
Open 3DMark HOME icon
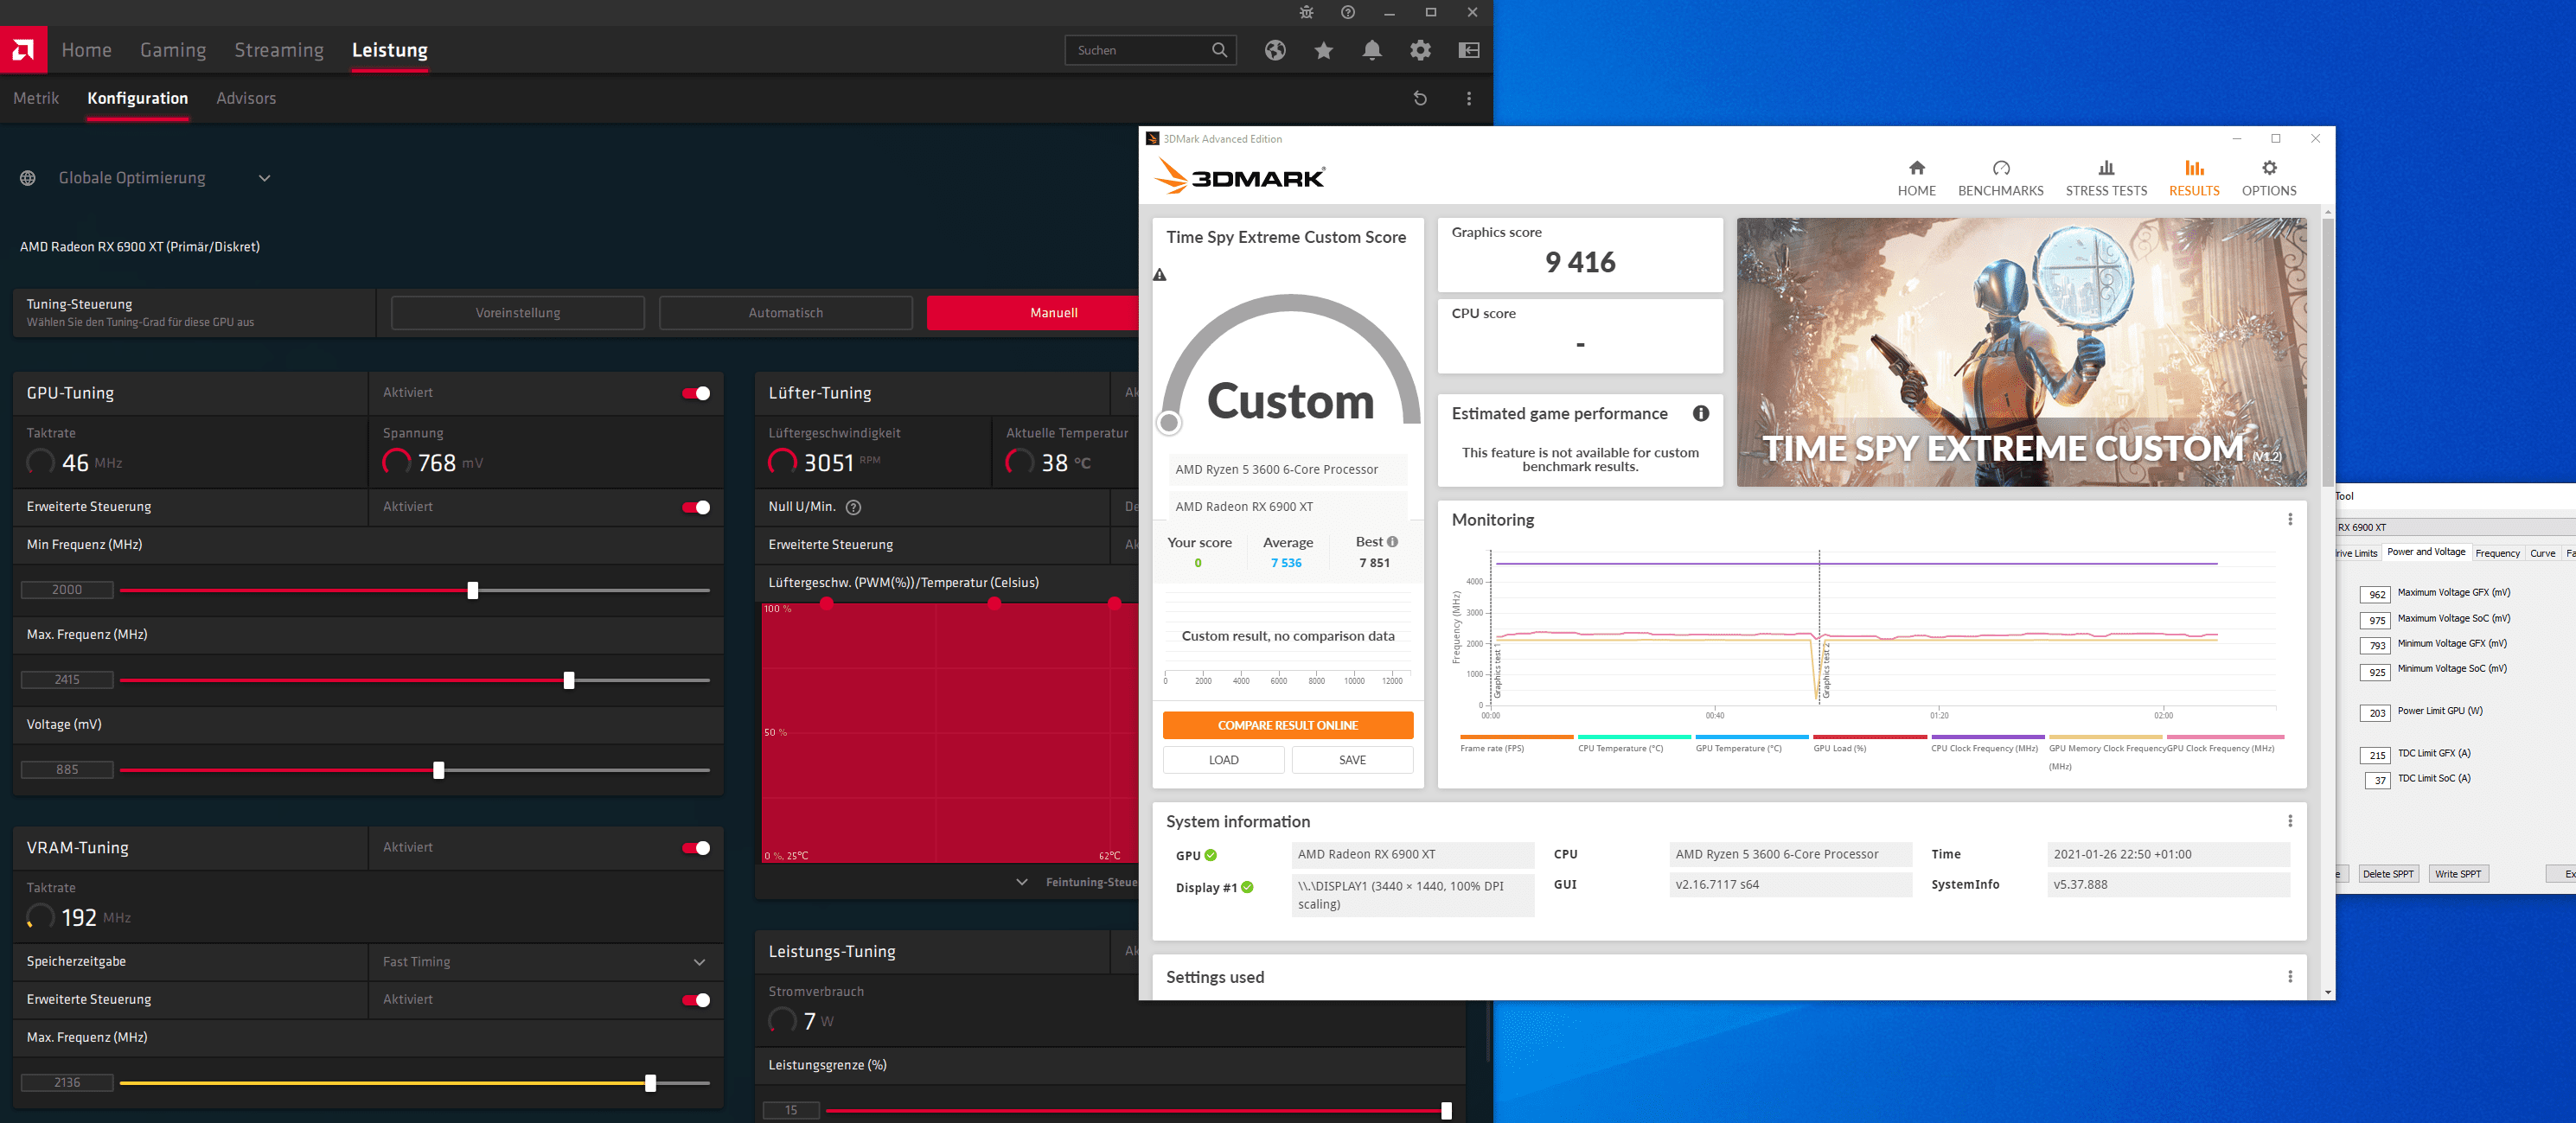point(1916,168)
